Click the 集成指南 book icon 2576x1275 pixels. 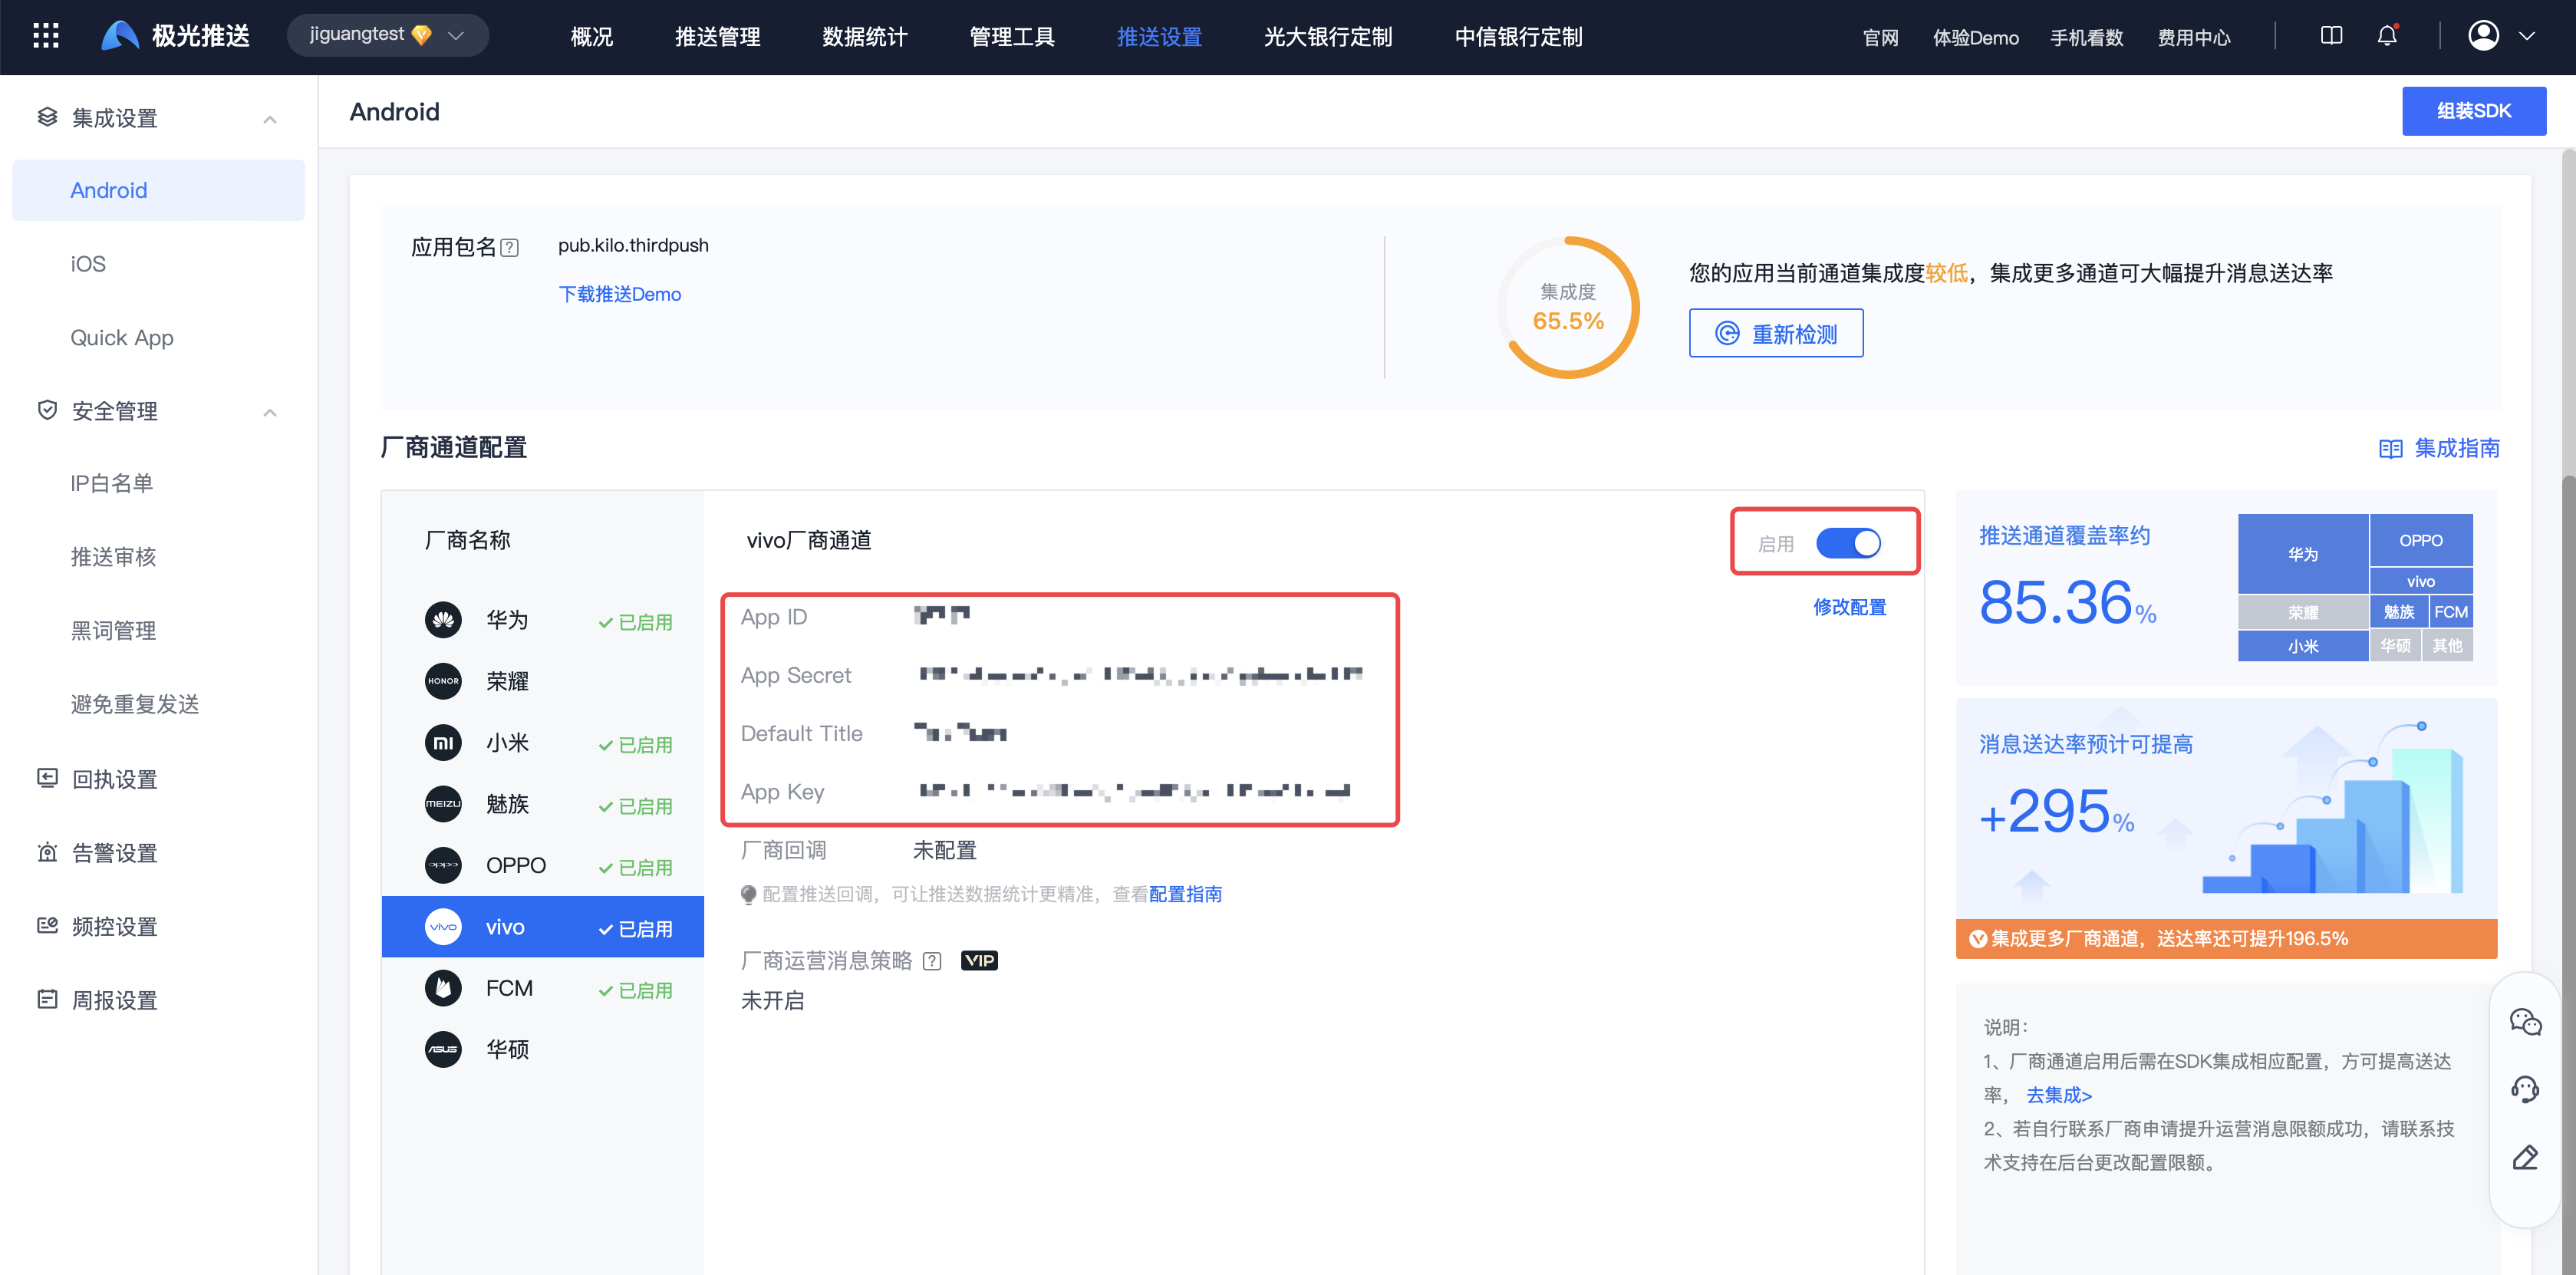2390,449
